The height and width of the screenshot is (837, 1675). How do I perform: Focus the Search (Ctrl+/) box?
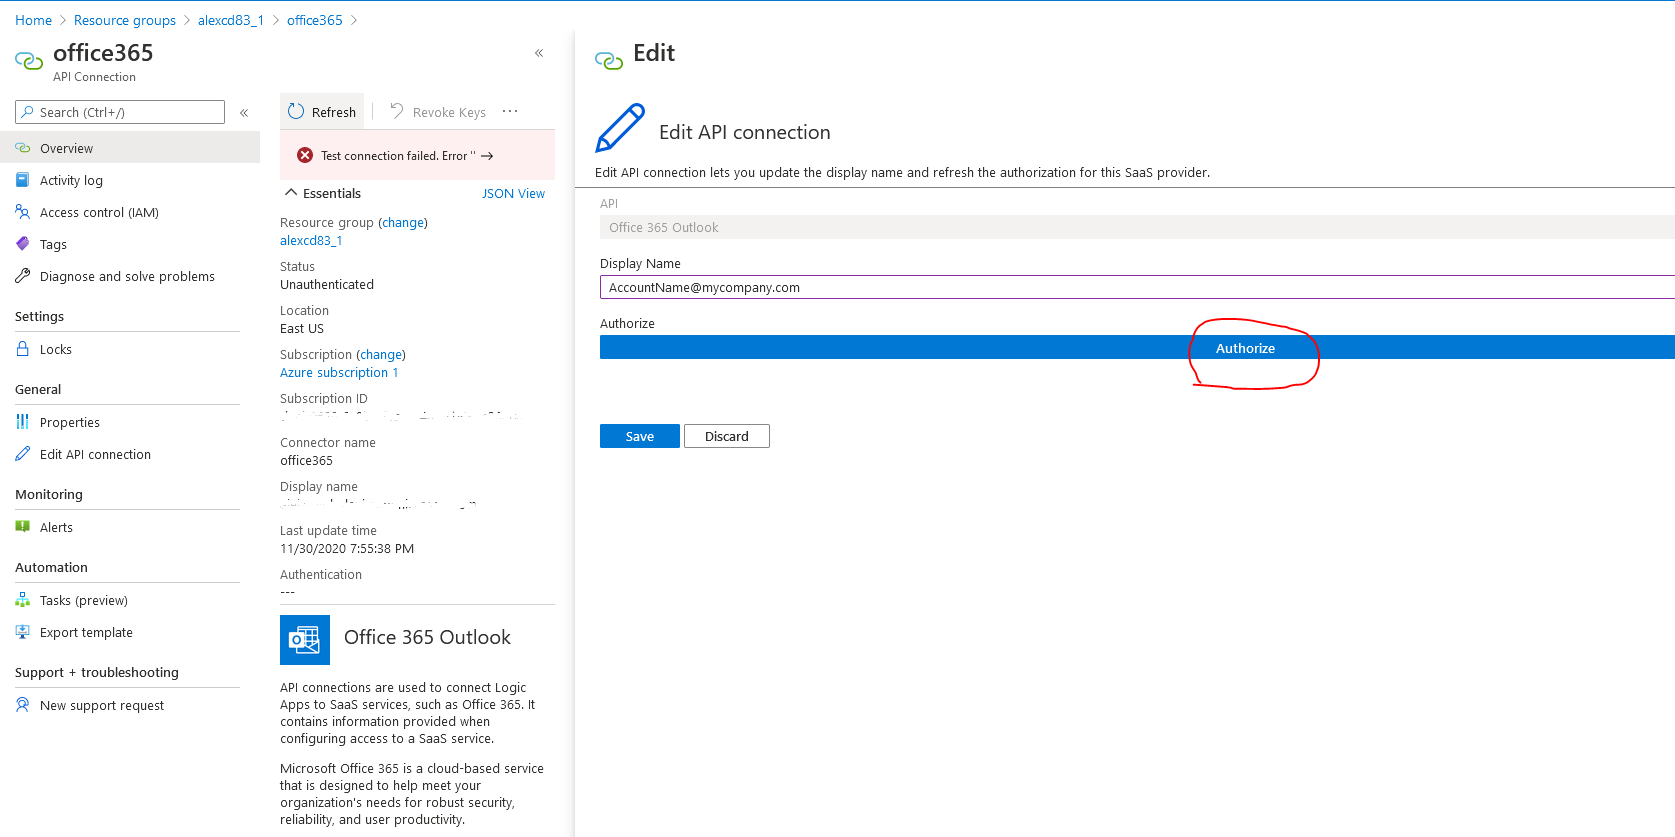point(120,112)
